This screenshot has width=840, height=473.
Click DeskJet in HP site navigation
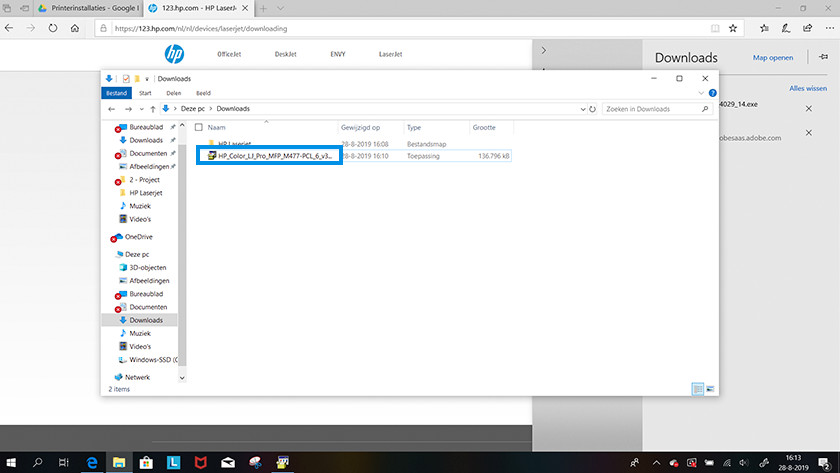(286, 54)
